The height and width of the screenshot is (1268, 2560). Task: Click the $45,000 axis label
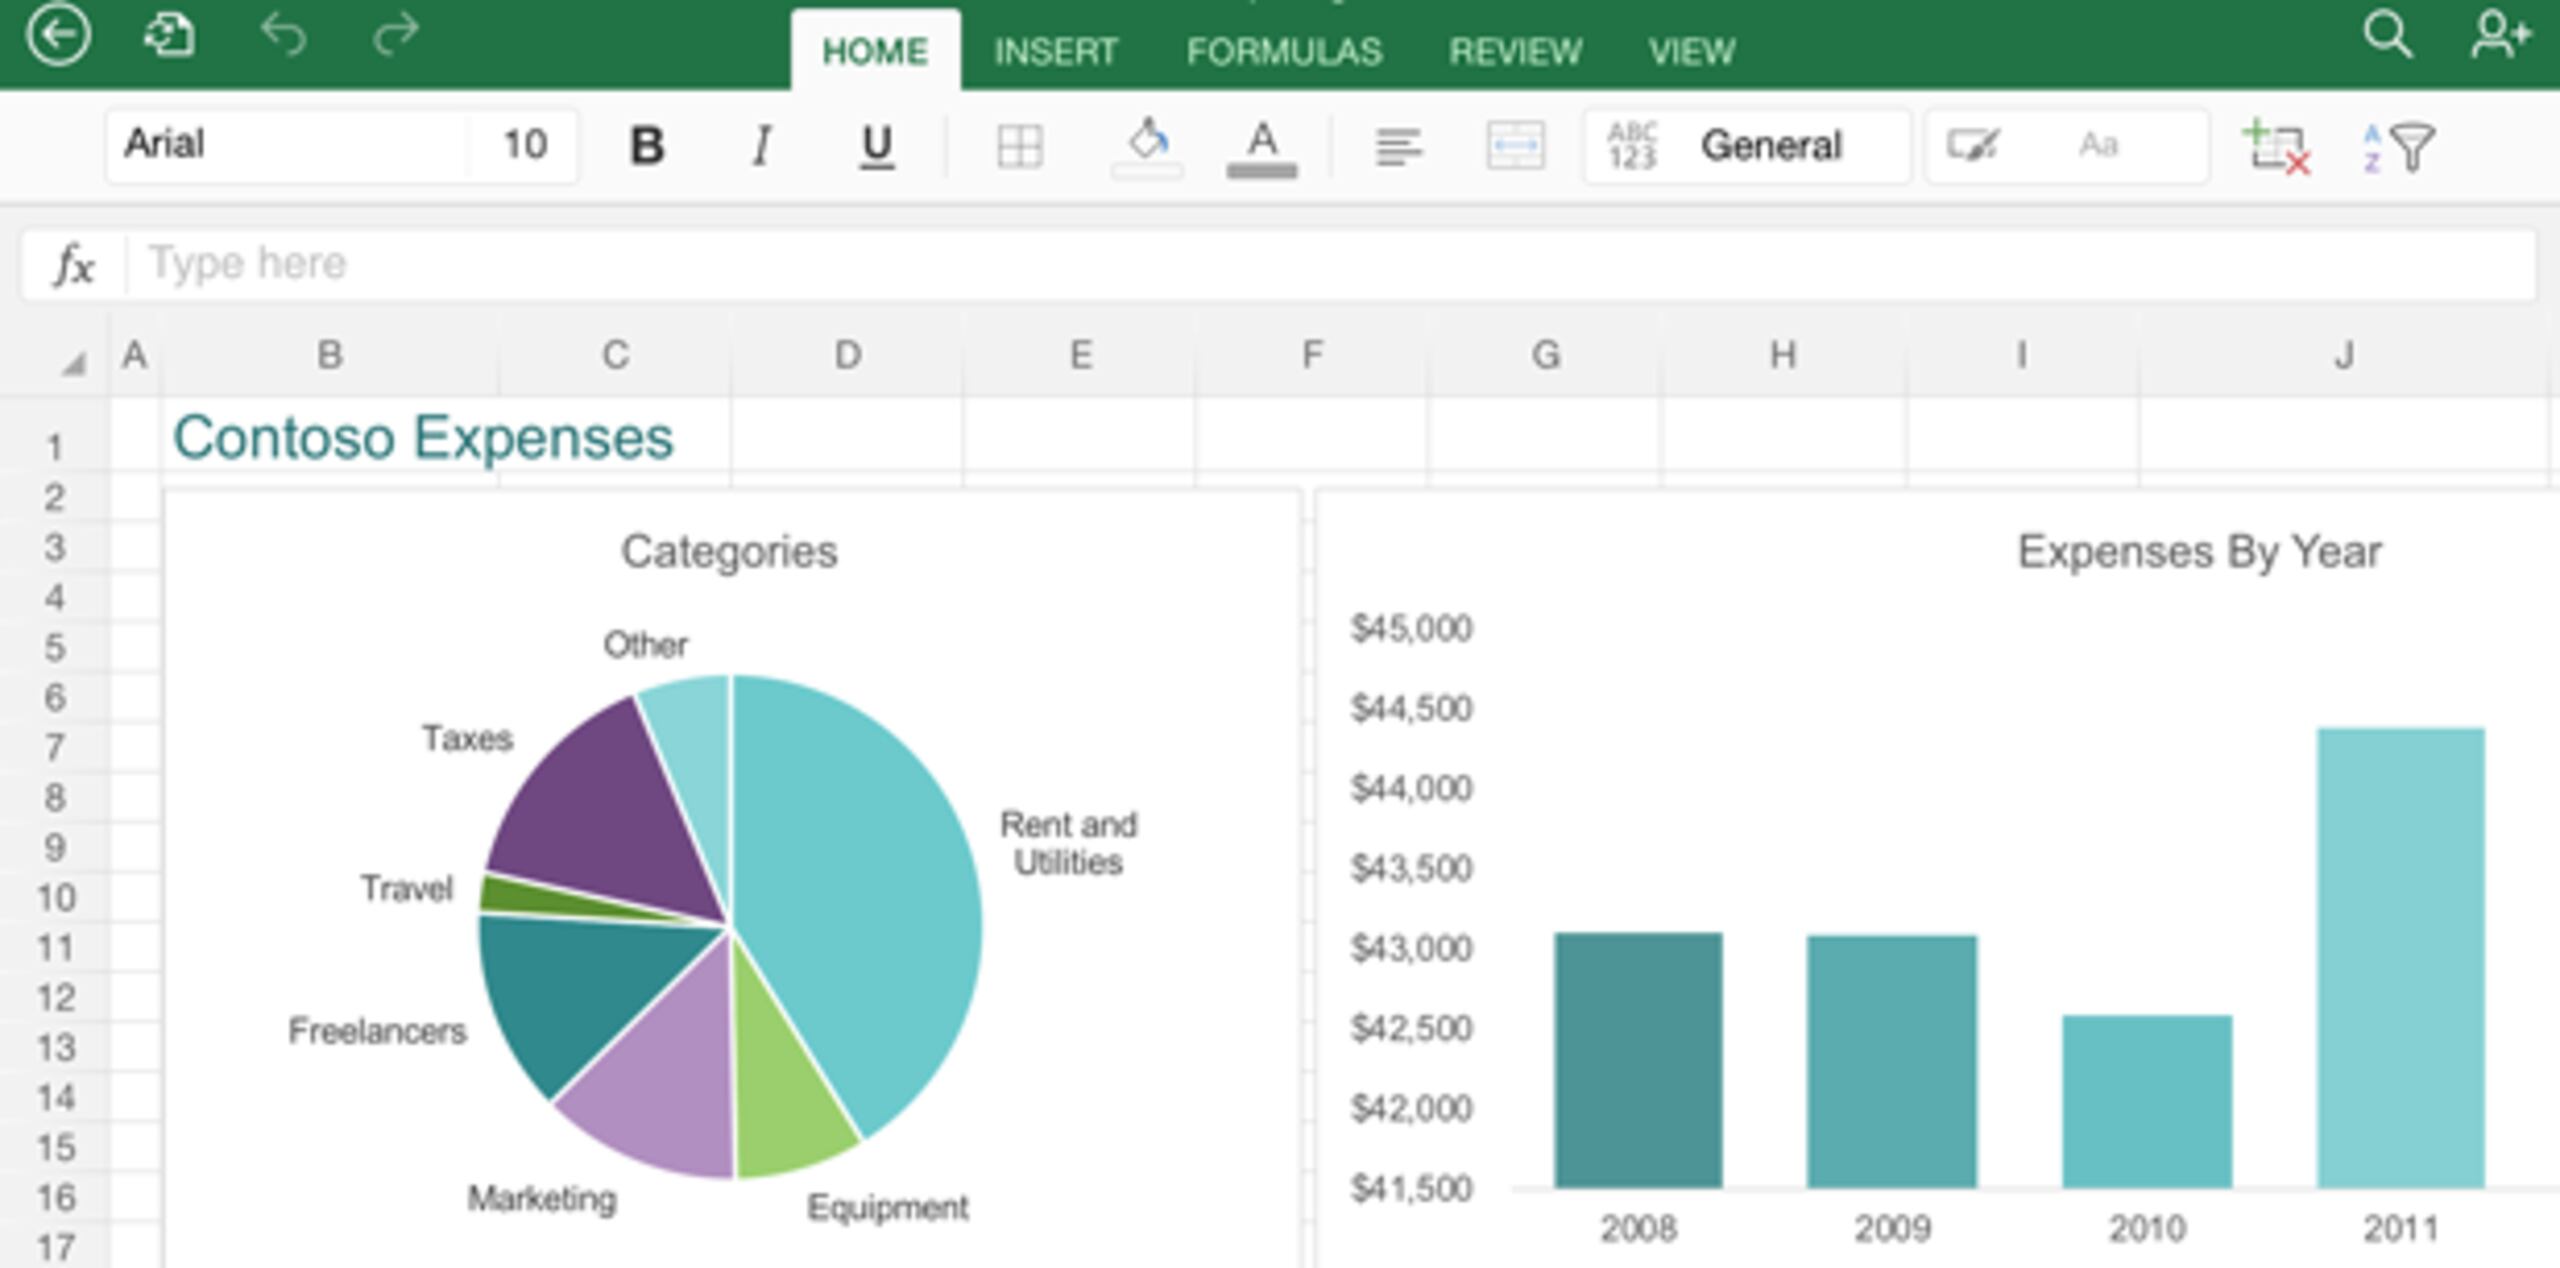pos(1411,629)
